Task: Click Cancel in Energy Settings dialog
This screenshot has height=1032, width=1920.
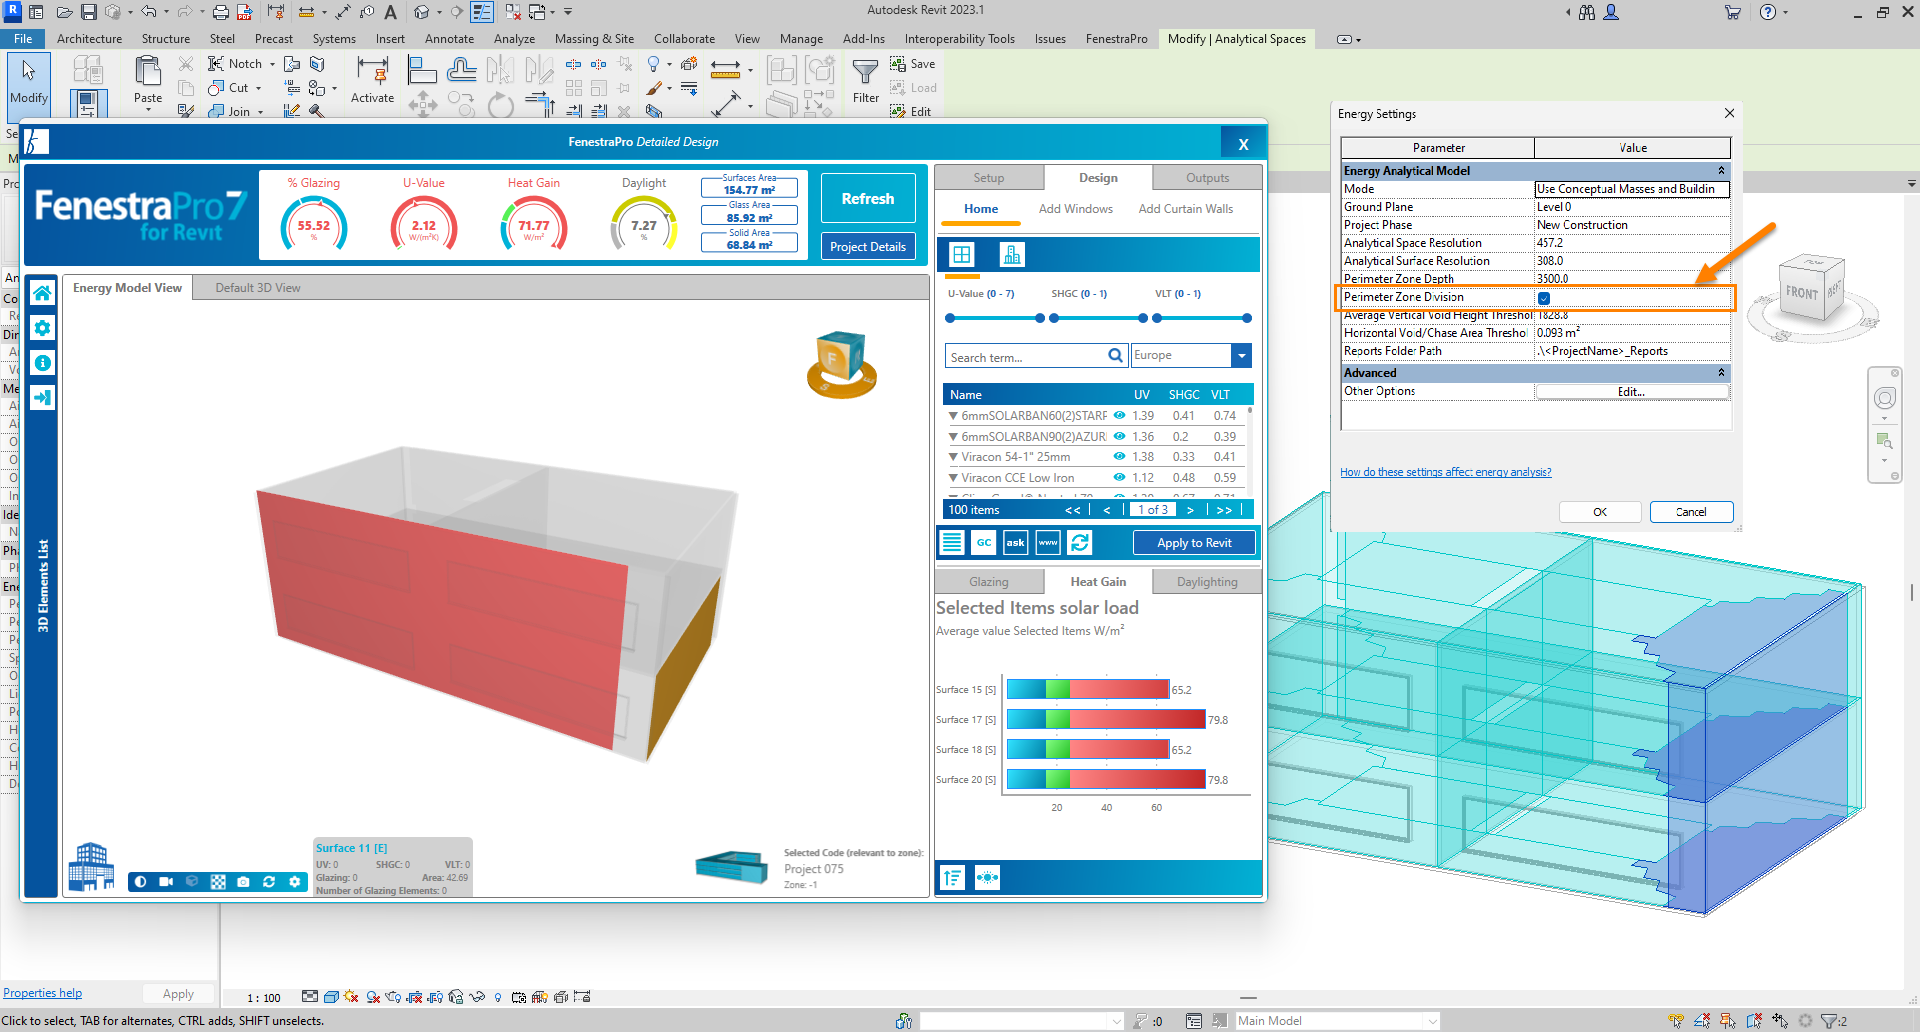Action: pos(1691,512)
